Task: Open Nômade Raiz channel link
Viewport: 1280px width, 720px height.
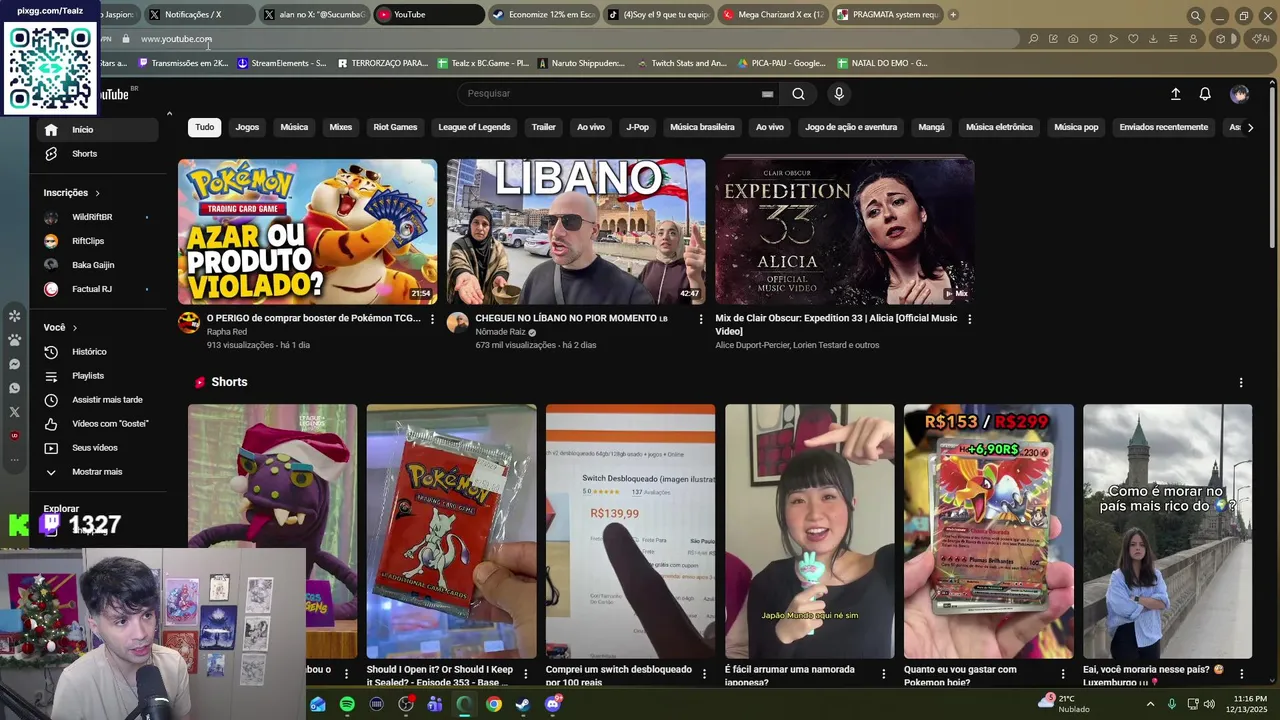Action: pyautogui.click(x=500, y=332)
